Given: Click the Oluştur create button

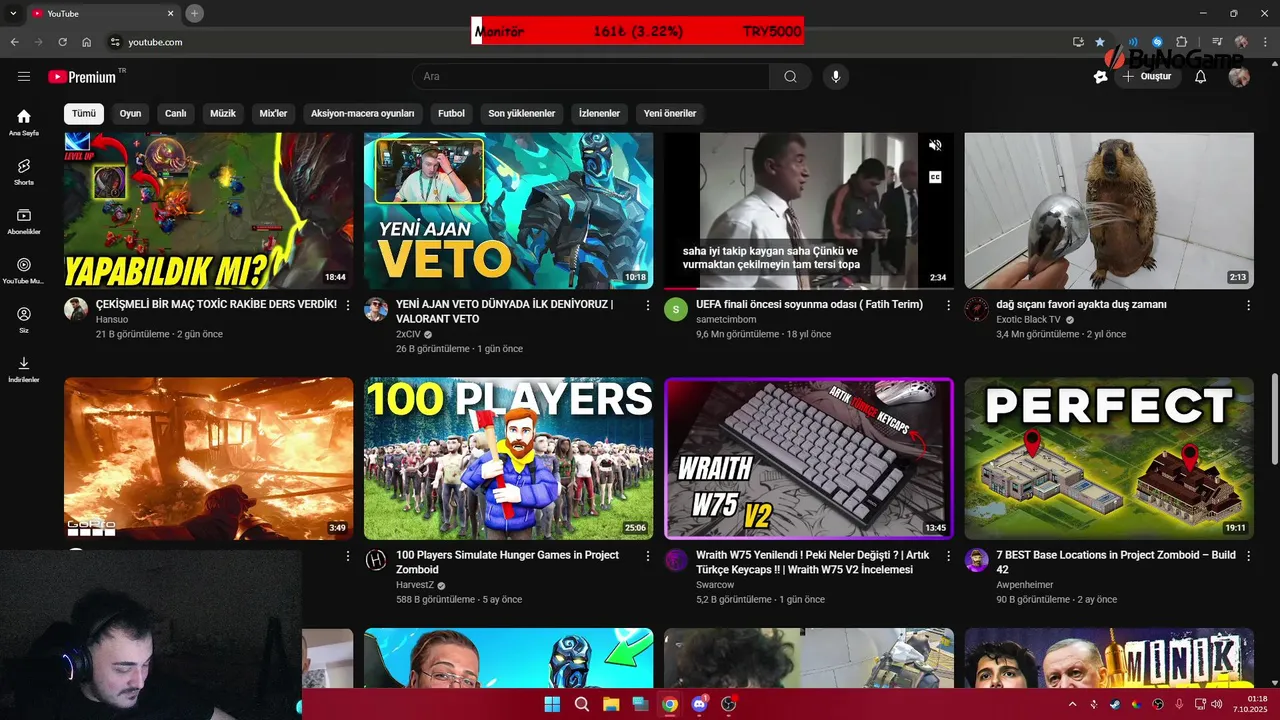Looking at the screenshot, I should 1147,77.
